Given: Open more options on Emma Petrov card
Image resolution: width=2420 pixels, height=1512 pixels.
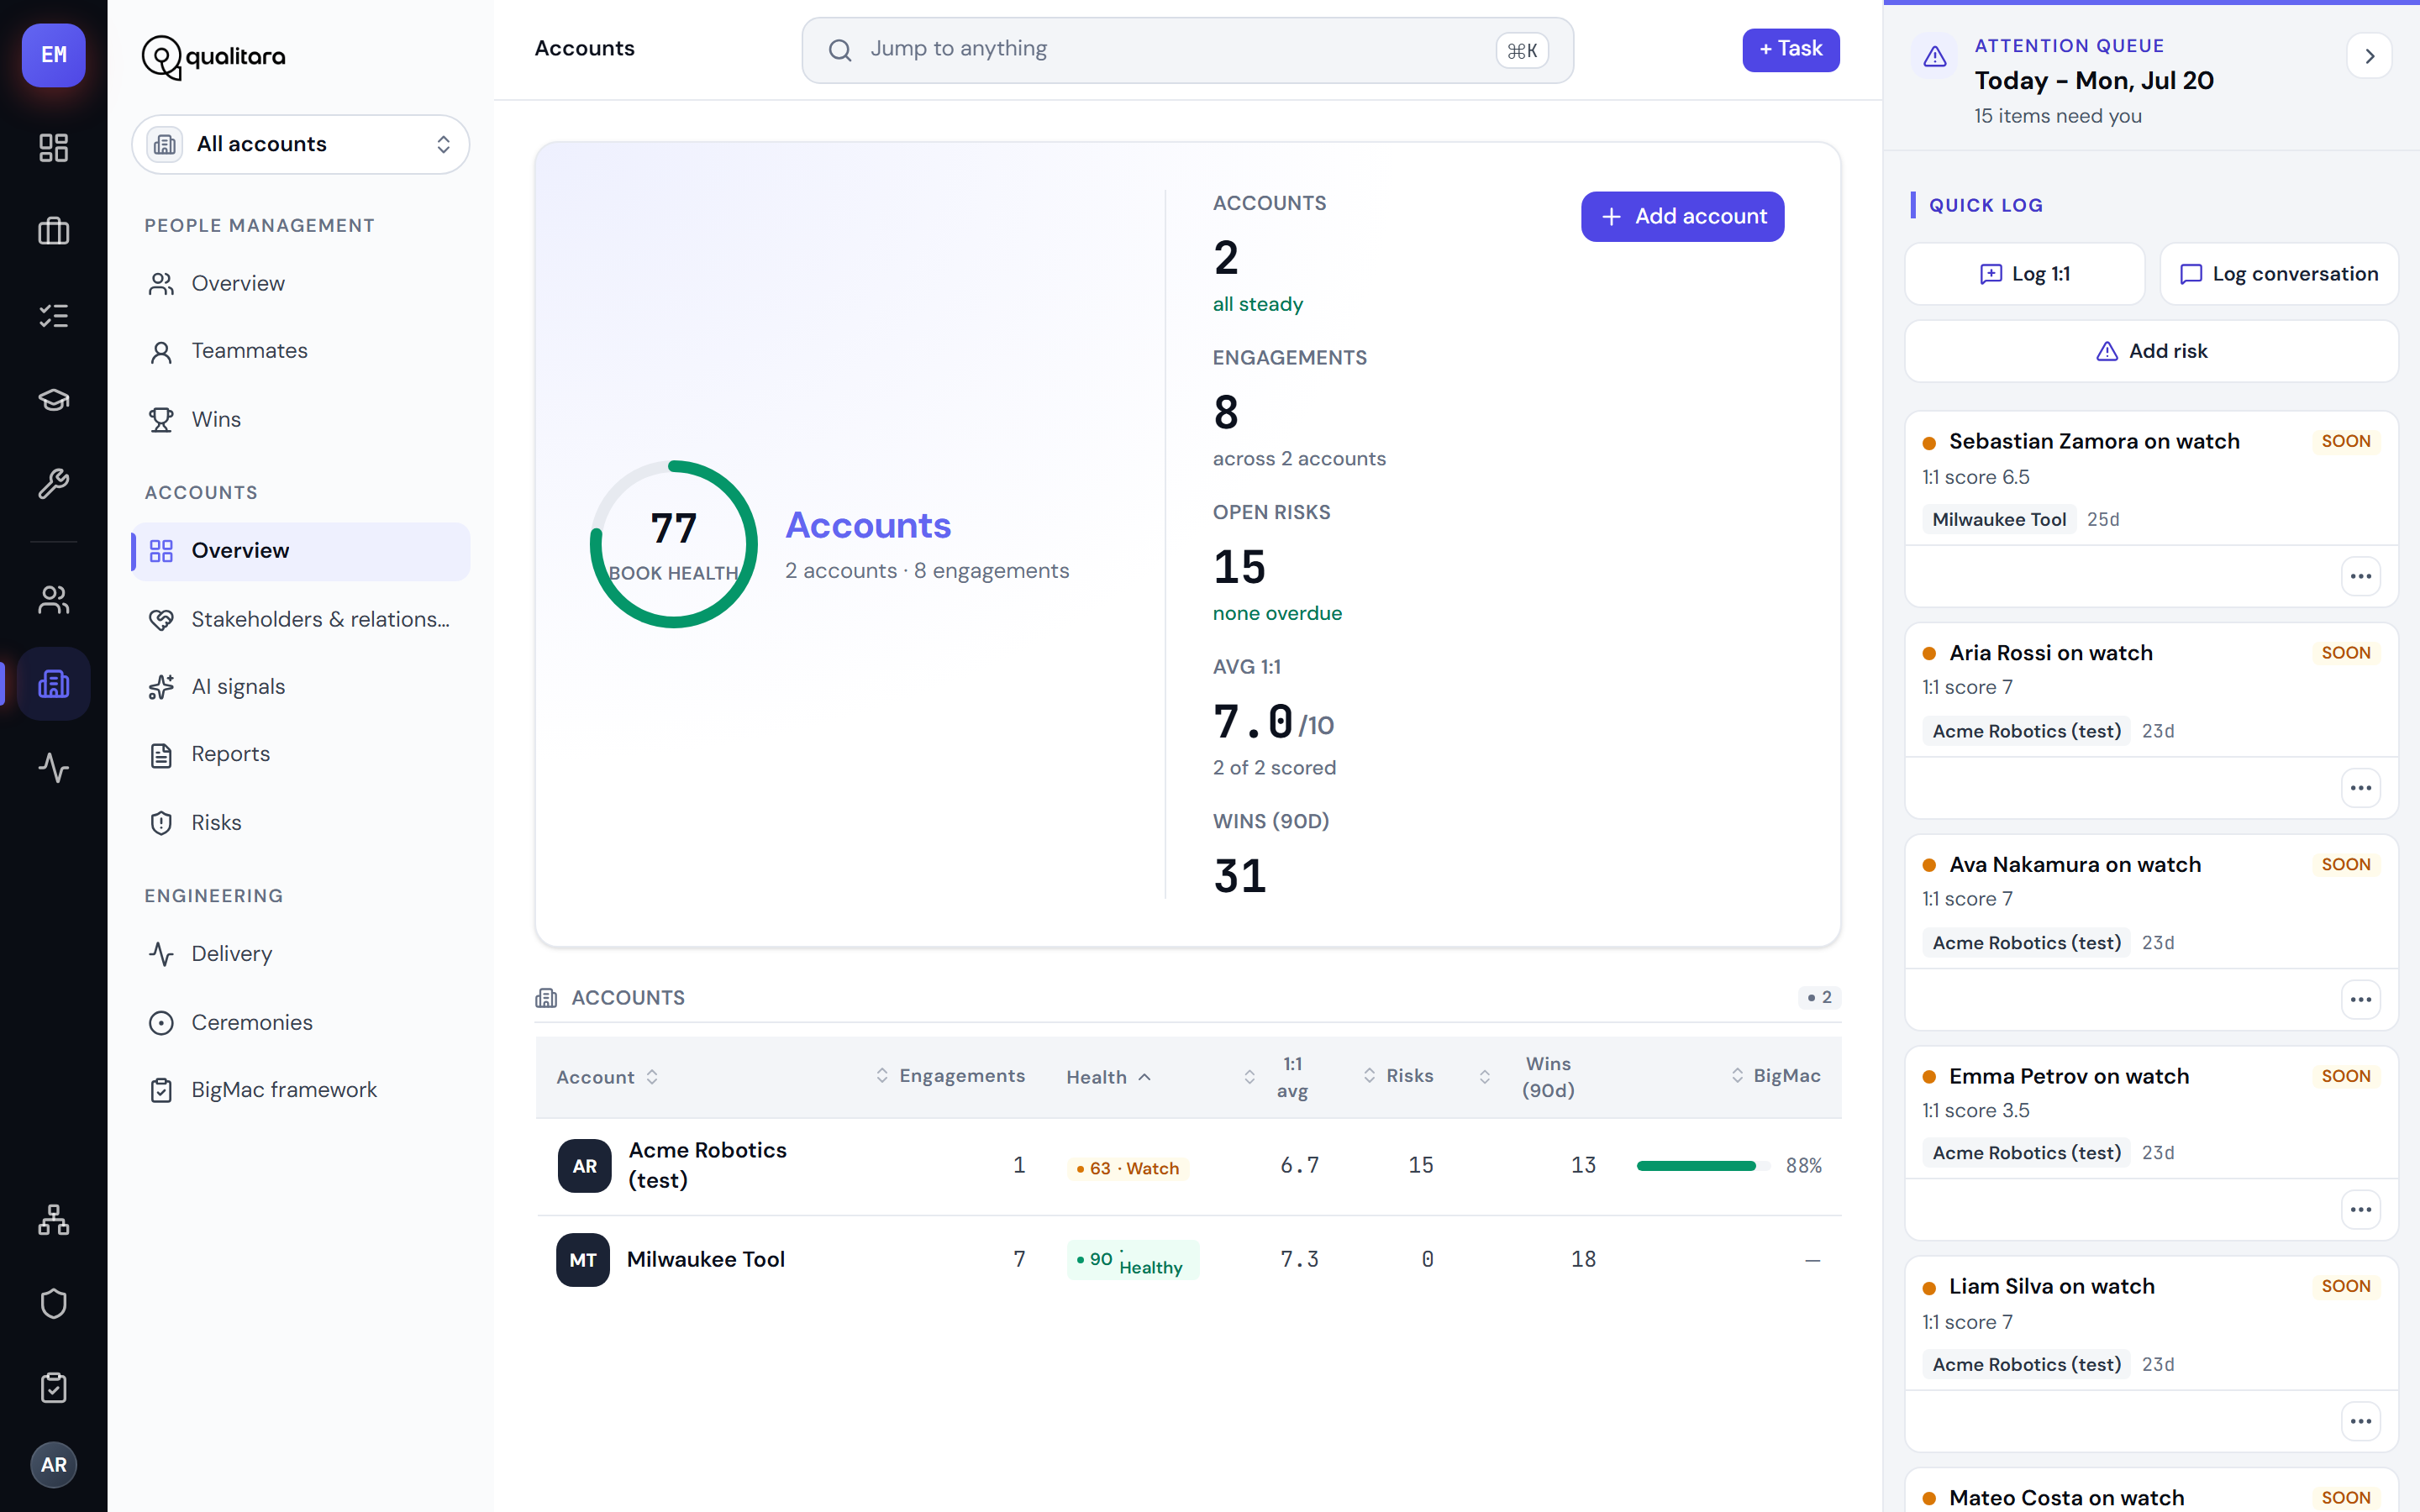Looking at the screenshot, I should pos(2361,1210).
